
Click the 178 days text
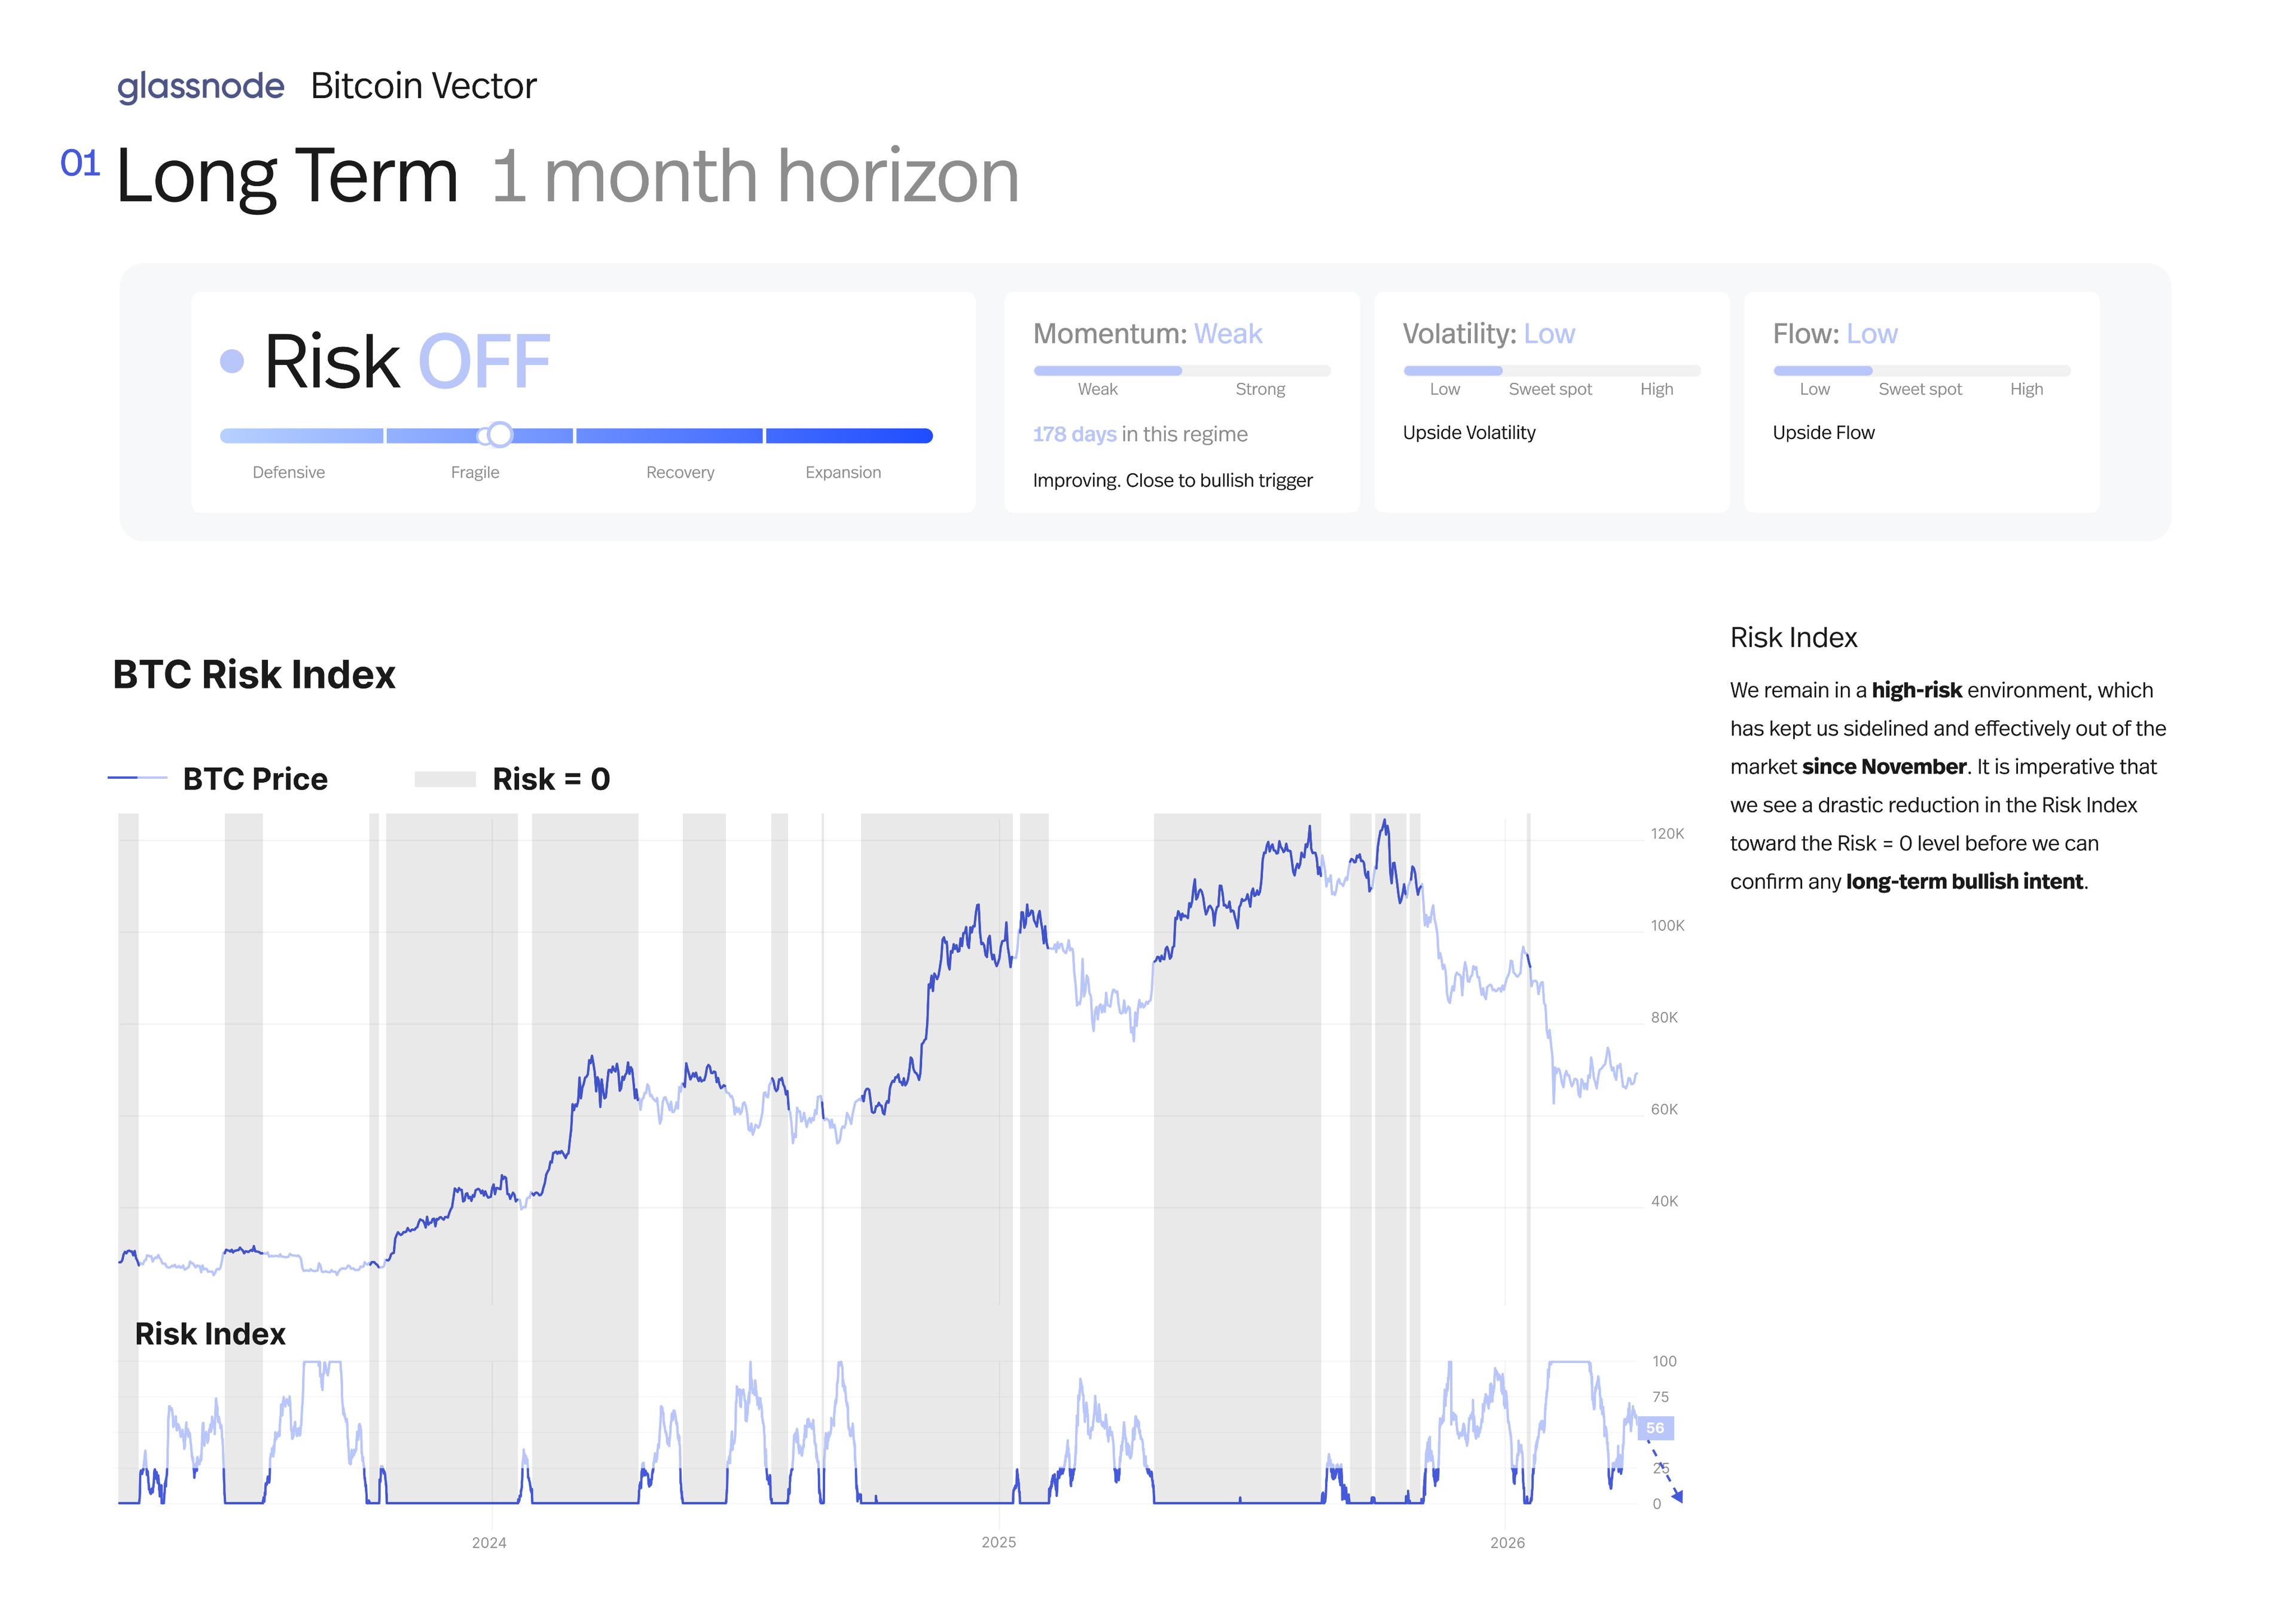[1074, 434]
